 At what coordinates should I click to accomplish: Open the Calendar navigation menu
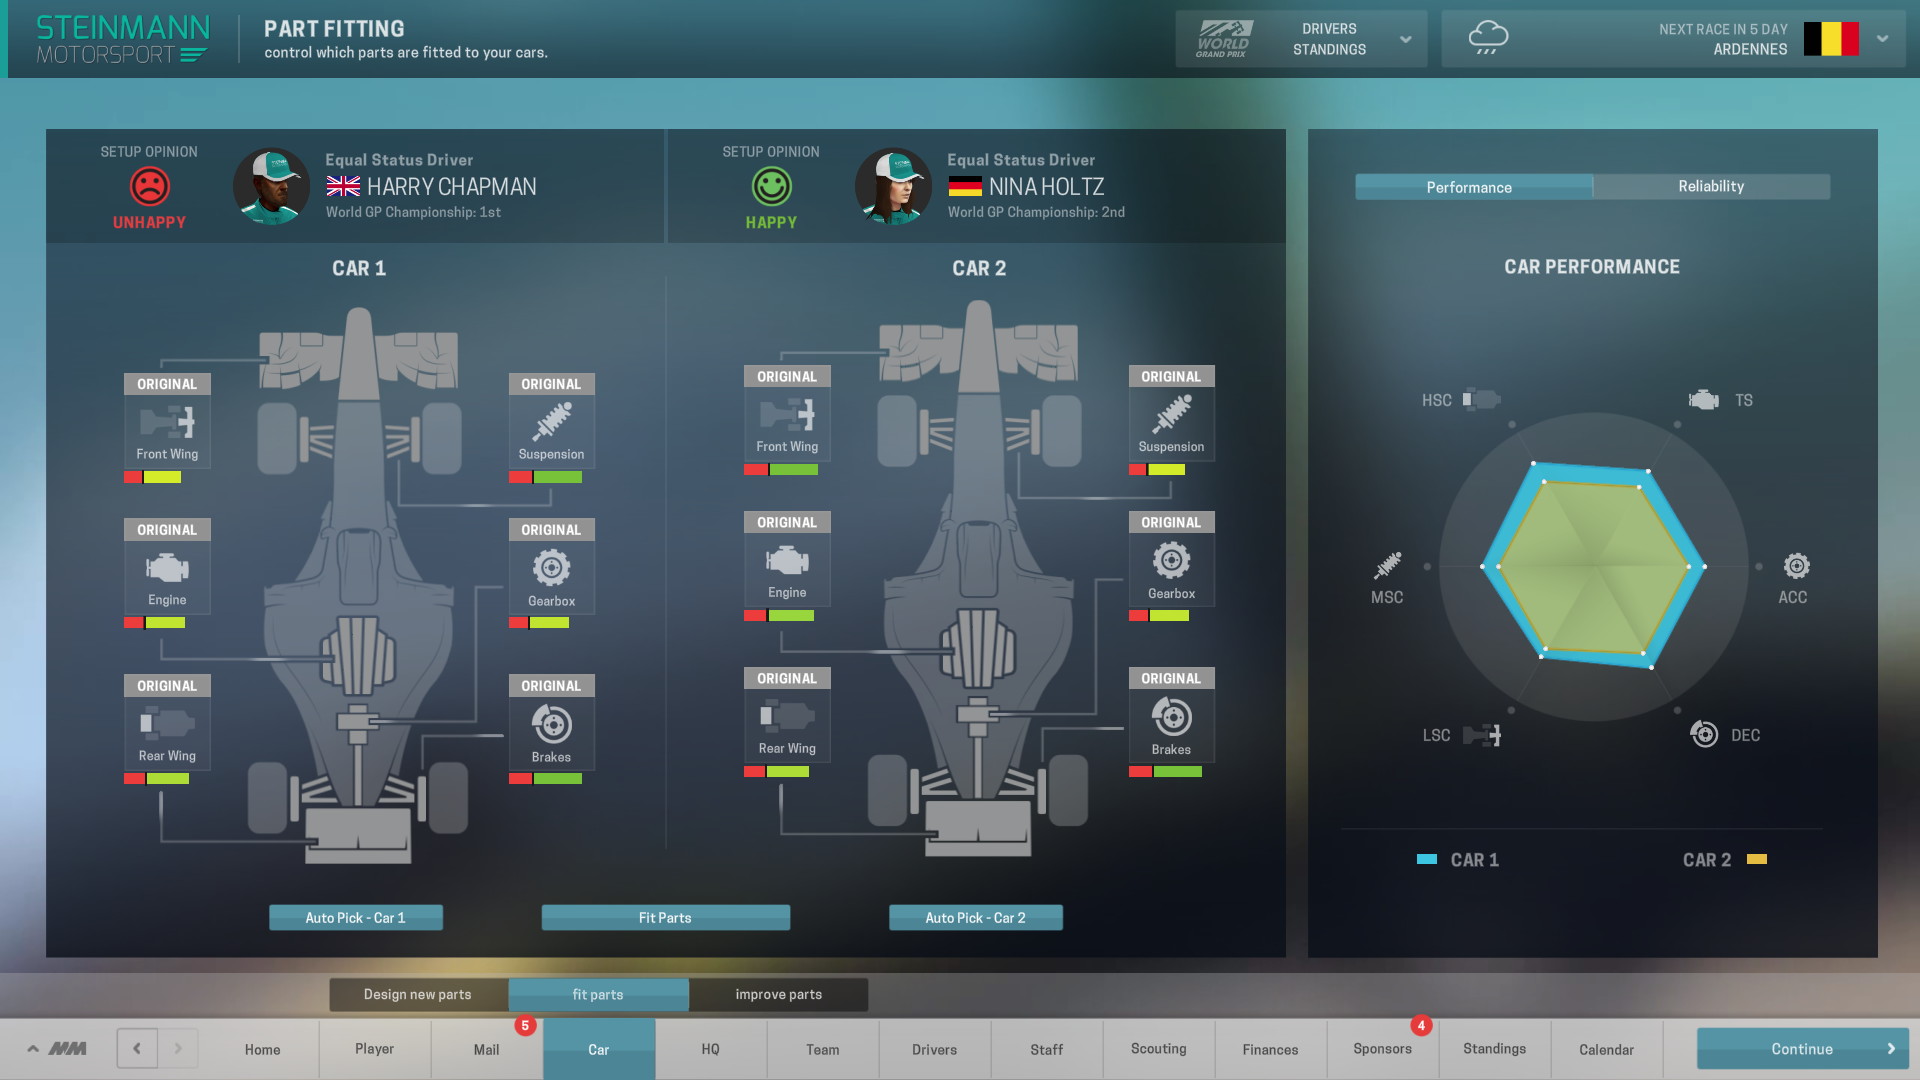(1606, 1048)
